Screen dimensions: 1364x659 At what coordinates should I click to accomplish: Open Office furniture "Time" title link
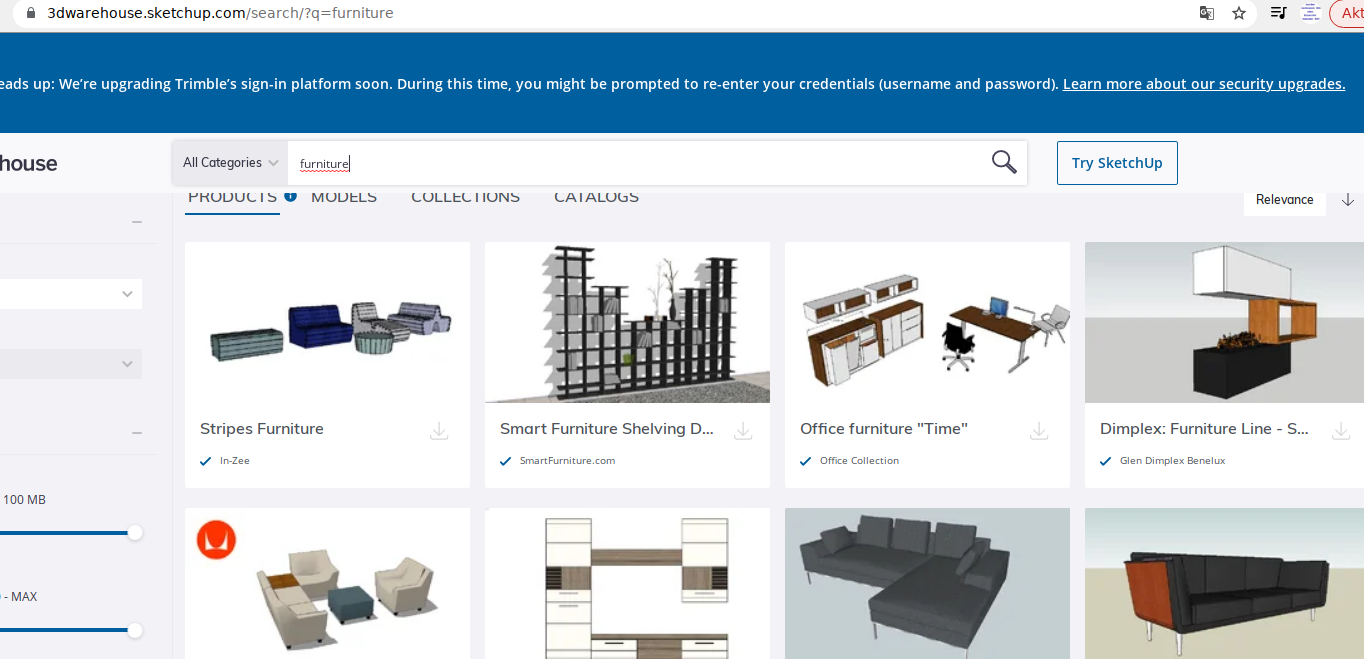point(884,428)
